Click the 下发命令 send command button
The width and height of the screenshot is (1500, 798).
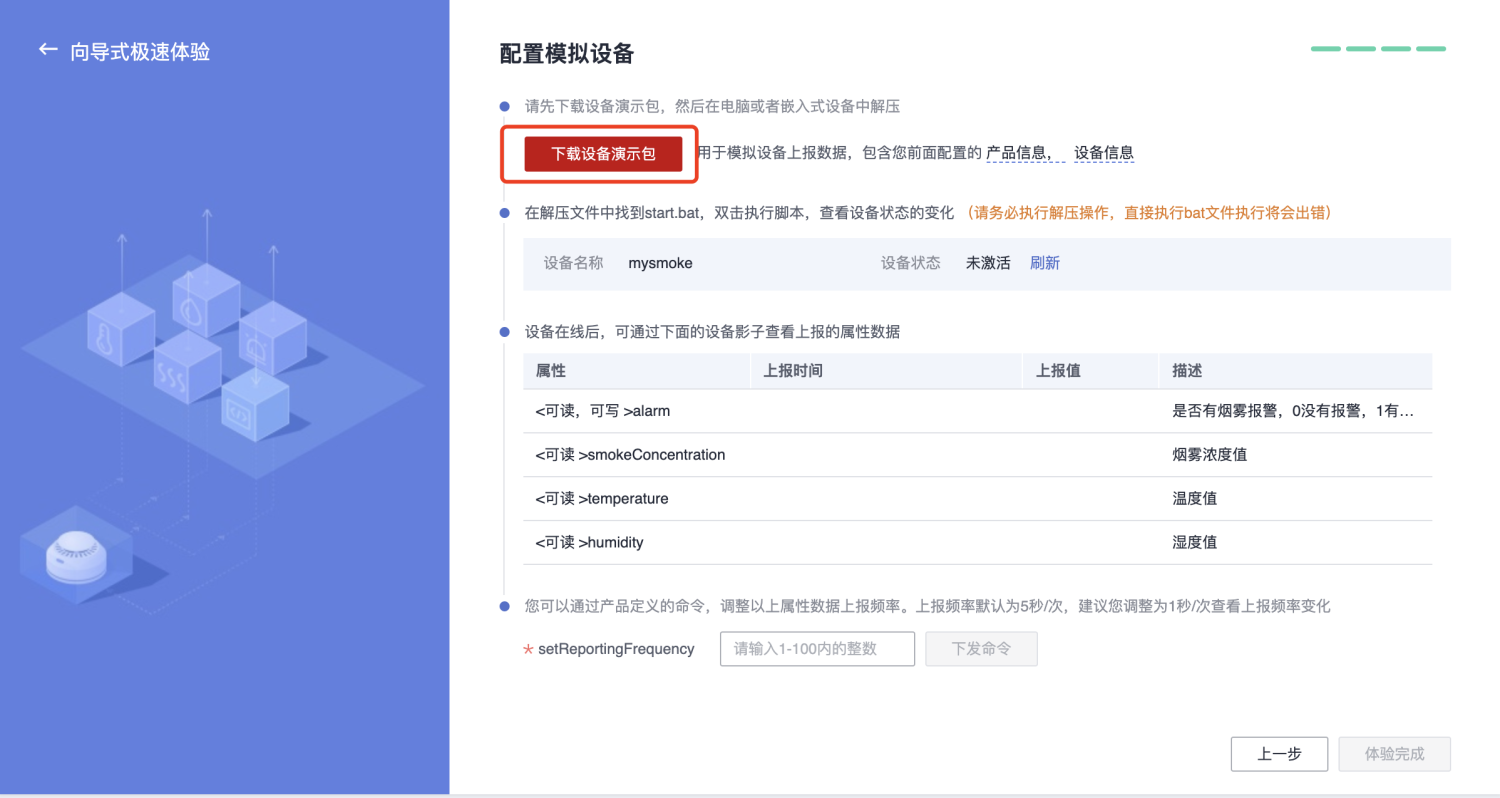coord(981,649)
